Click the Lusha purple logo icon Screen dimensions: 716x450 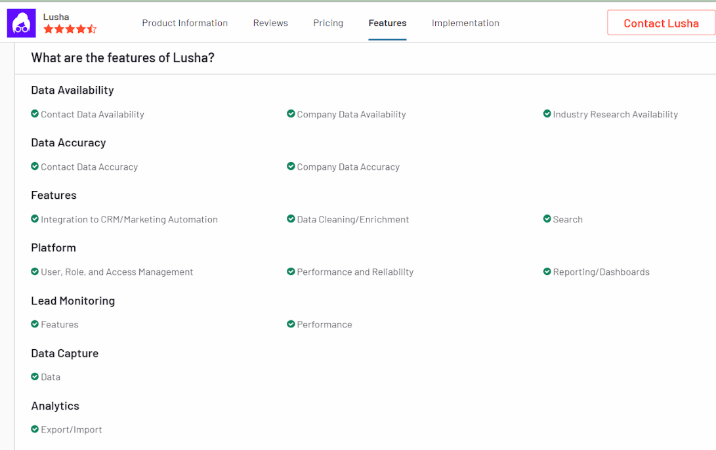point(21,23)
